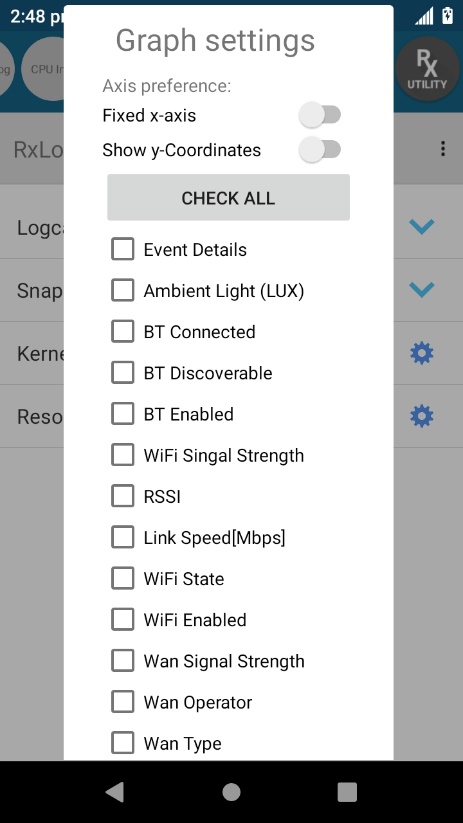Open the three-dot overflow menu
The height and width of the screenshot is (823, 463).
(x=443, y=149)
